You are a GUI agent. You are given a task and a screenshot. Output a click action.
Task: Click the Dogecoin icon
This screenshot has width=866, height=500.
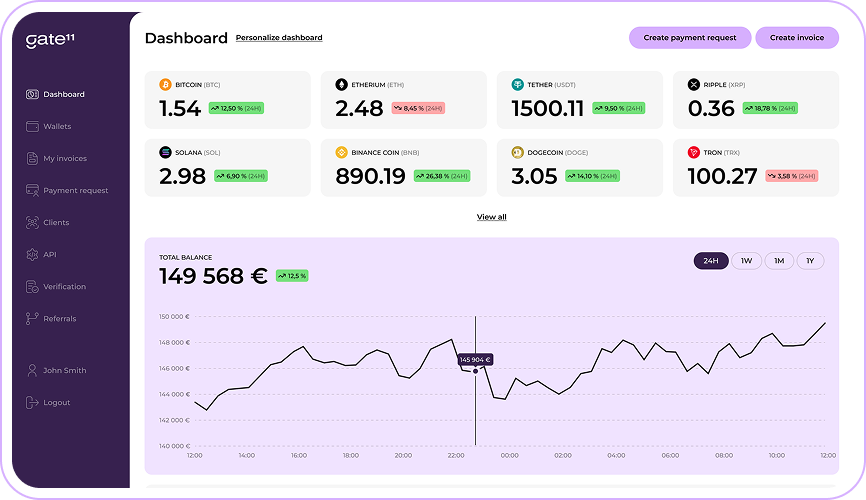point(517,153)
